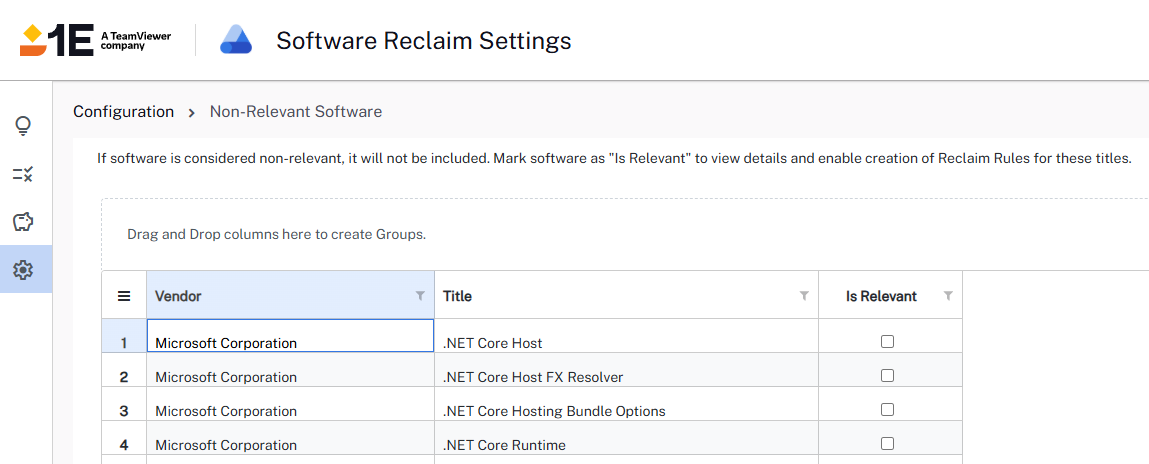Tick Is Relevant for .NET Core Hosting Bundle Options
The image size is (1149, 464).
click(887, 410)
